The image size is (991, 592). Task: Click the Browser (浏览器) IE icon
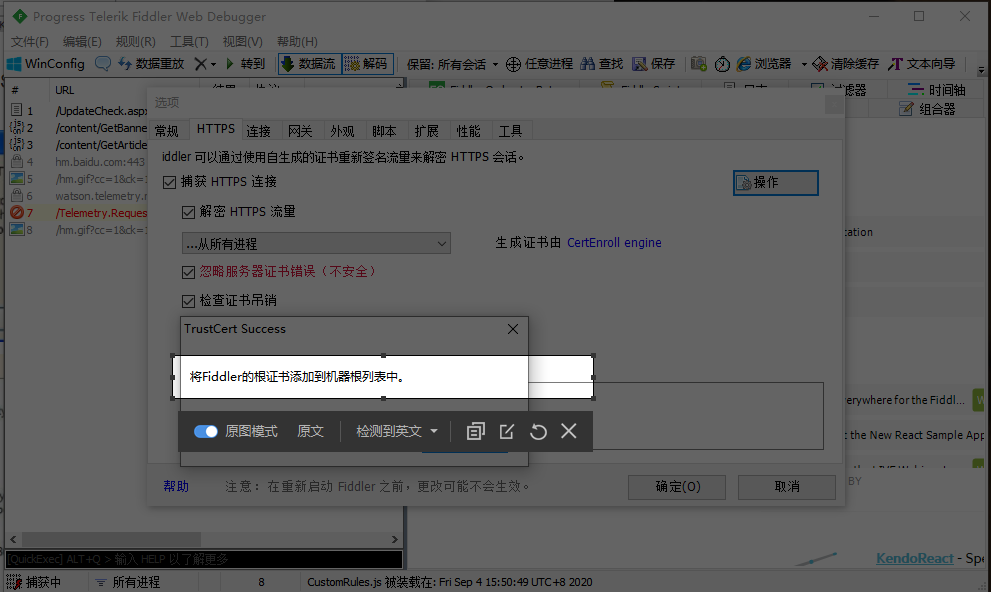point(744,64)
